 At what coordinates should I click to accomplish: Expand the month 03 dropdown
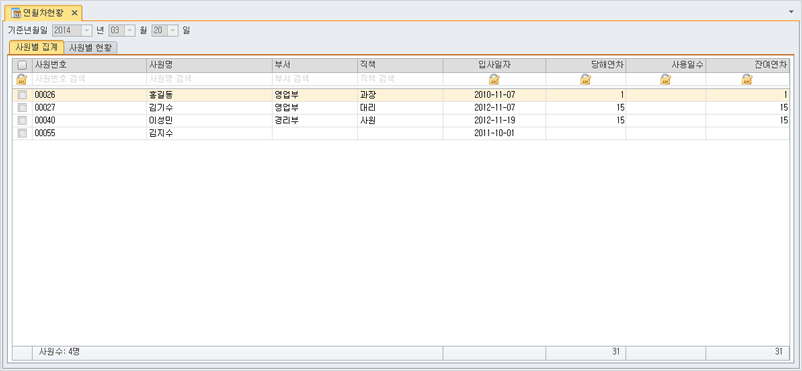[x=129, y=31]
